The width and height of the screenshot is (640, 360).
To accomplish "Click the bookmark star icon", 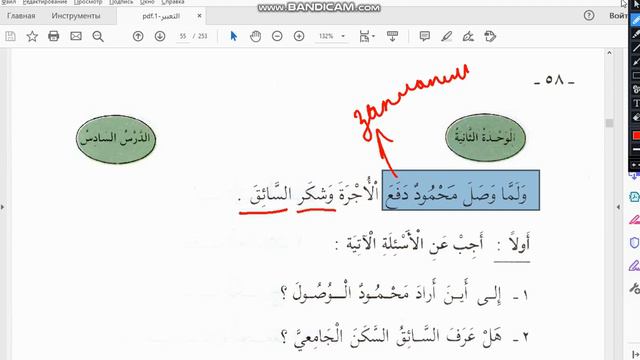I will click(32, 36).
